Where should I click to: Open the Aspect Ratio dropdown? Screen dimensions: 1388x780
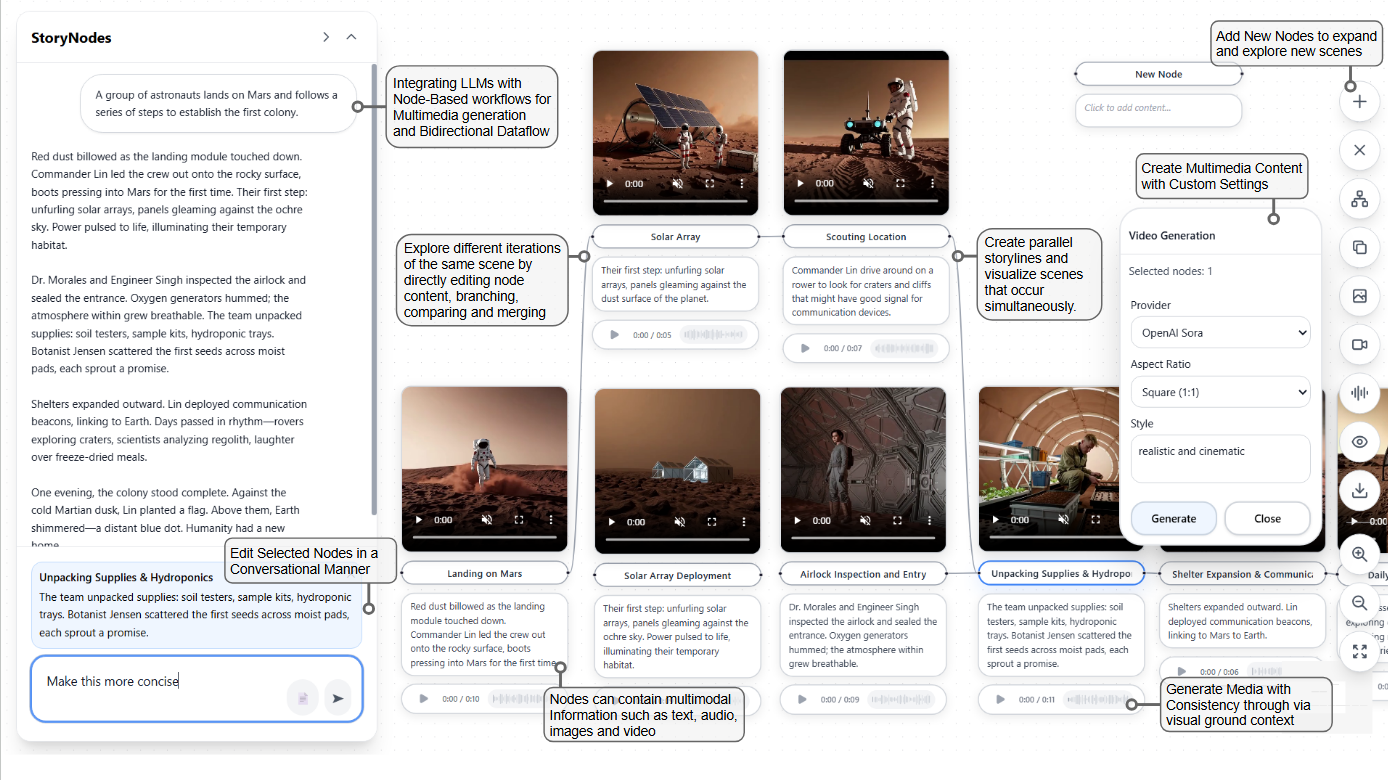(x=1220, y=392)
